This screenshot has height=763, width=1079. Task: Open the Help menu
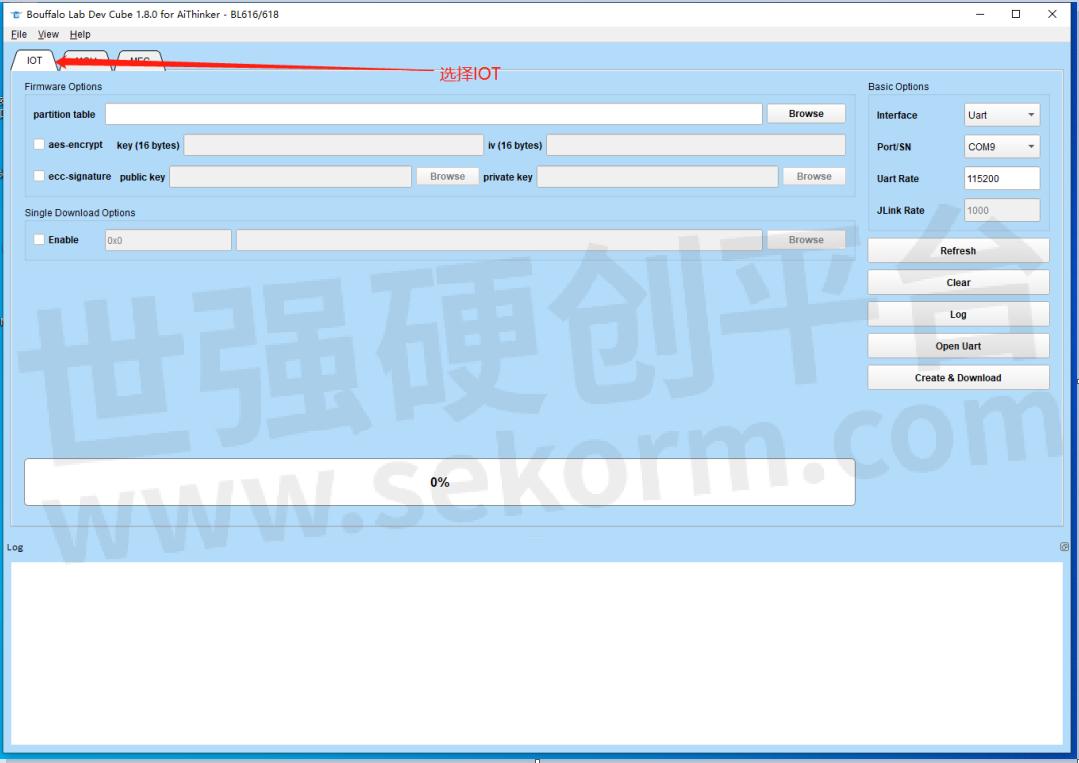point(80,33)
